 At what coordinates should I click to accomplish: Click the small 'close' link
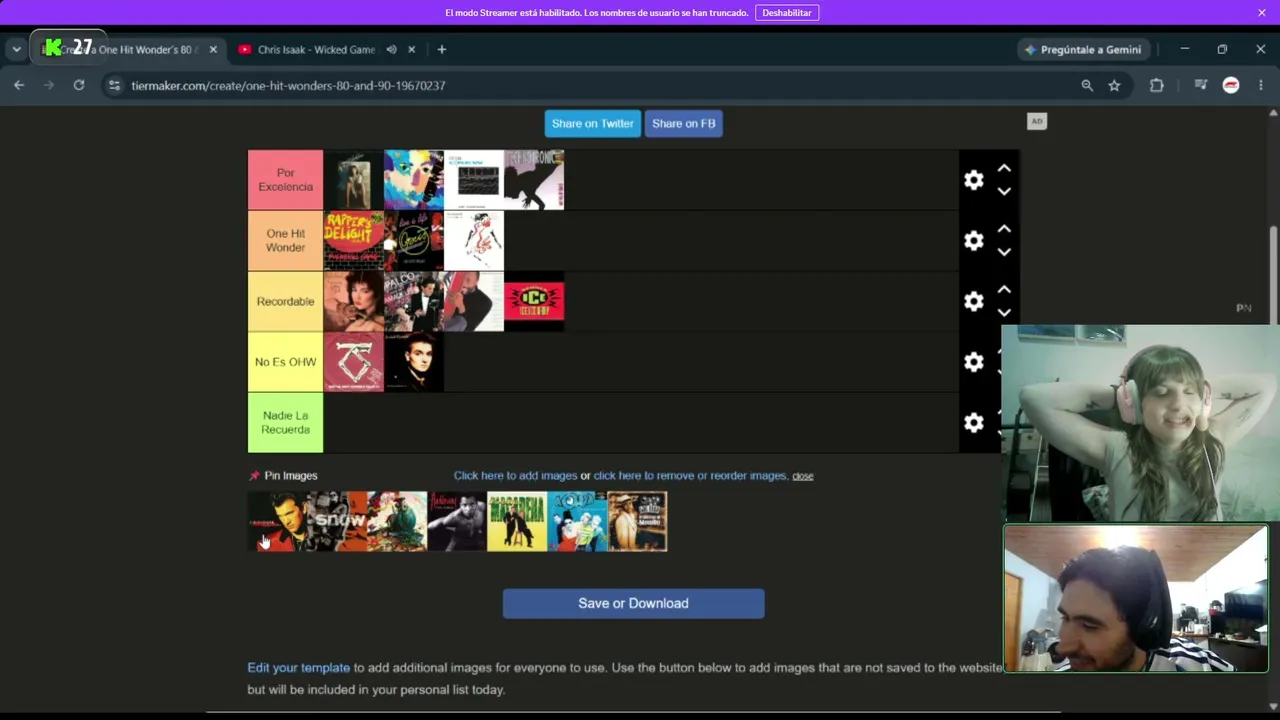[x=803, y=476]
